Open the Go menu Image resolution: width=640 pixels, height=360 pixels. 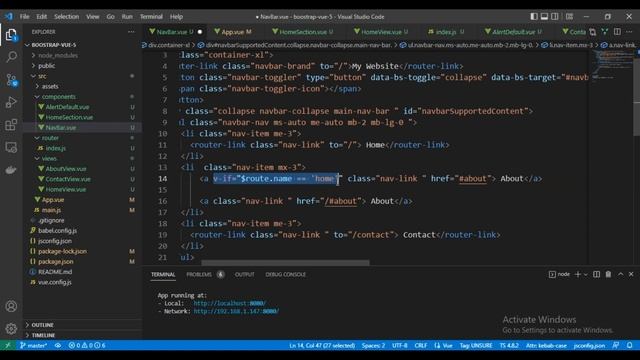(x=111, y=16)
